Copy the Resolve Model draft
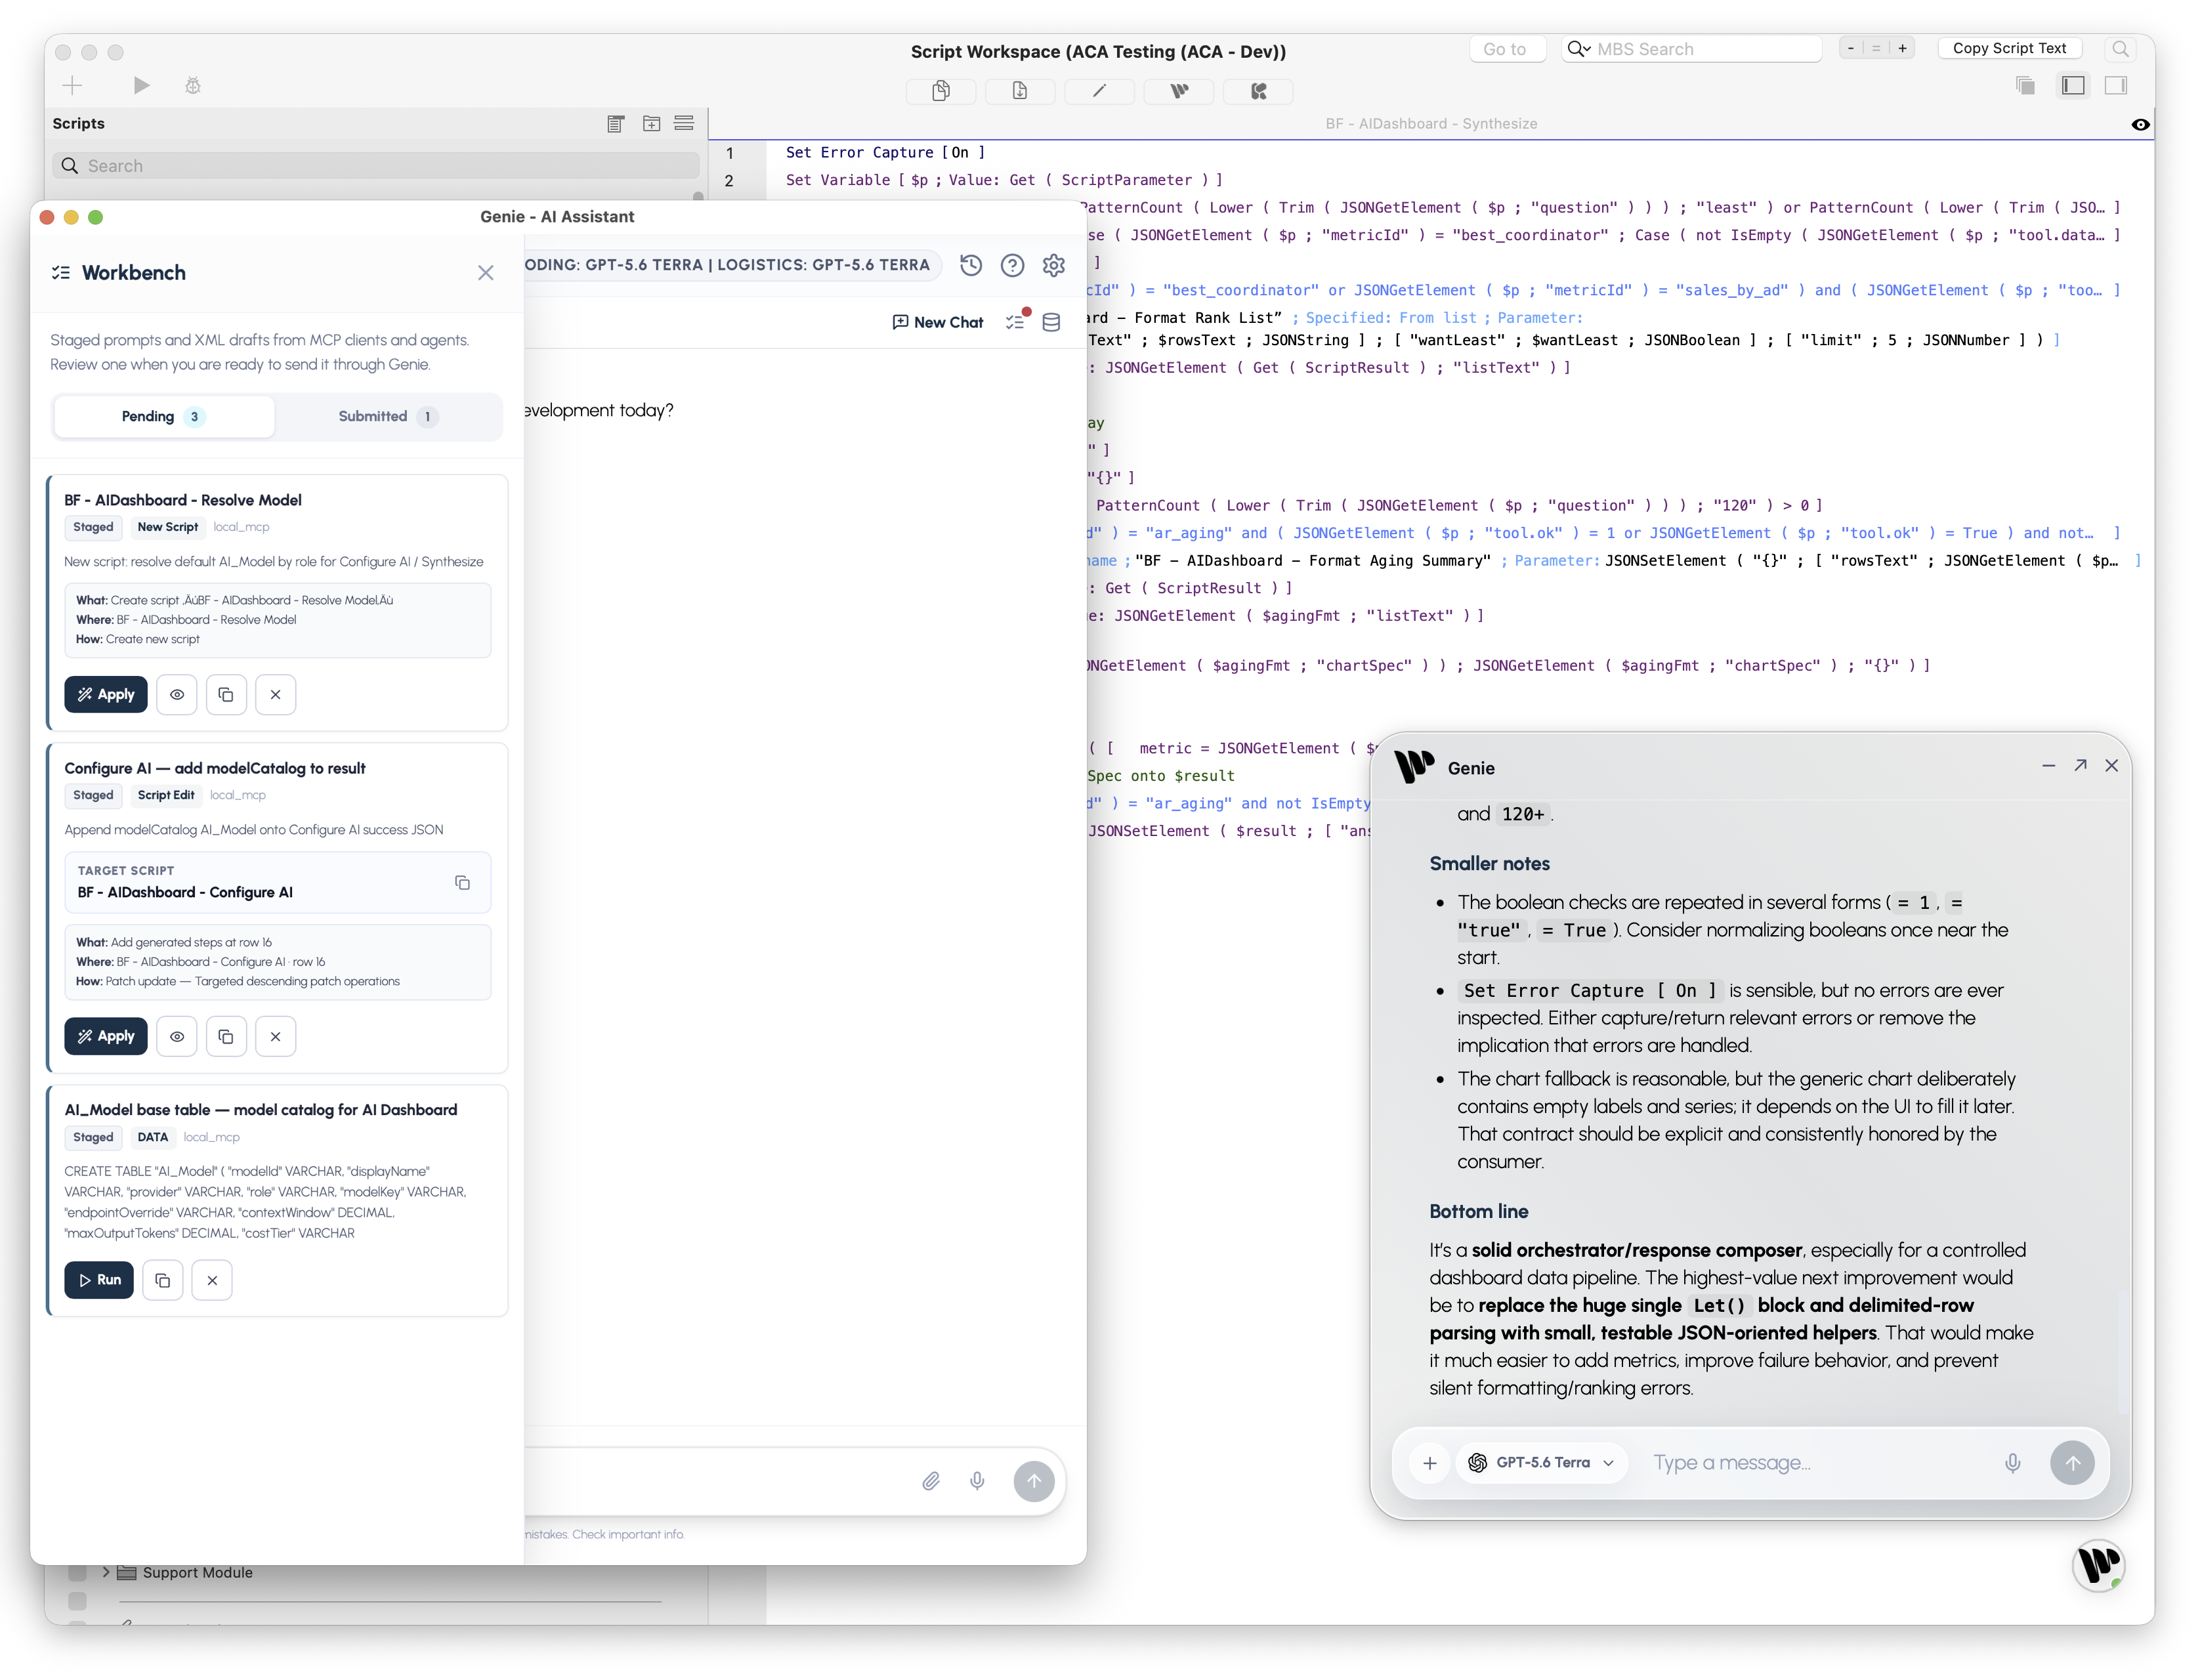Screen dimensions: 2200x1680 (226, 695)
